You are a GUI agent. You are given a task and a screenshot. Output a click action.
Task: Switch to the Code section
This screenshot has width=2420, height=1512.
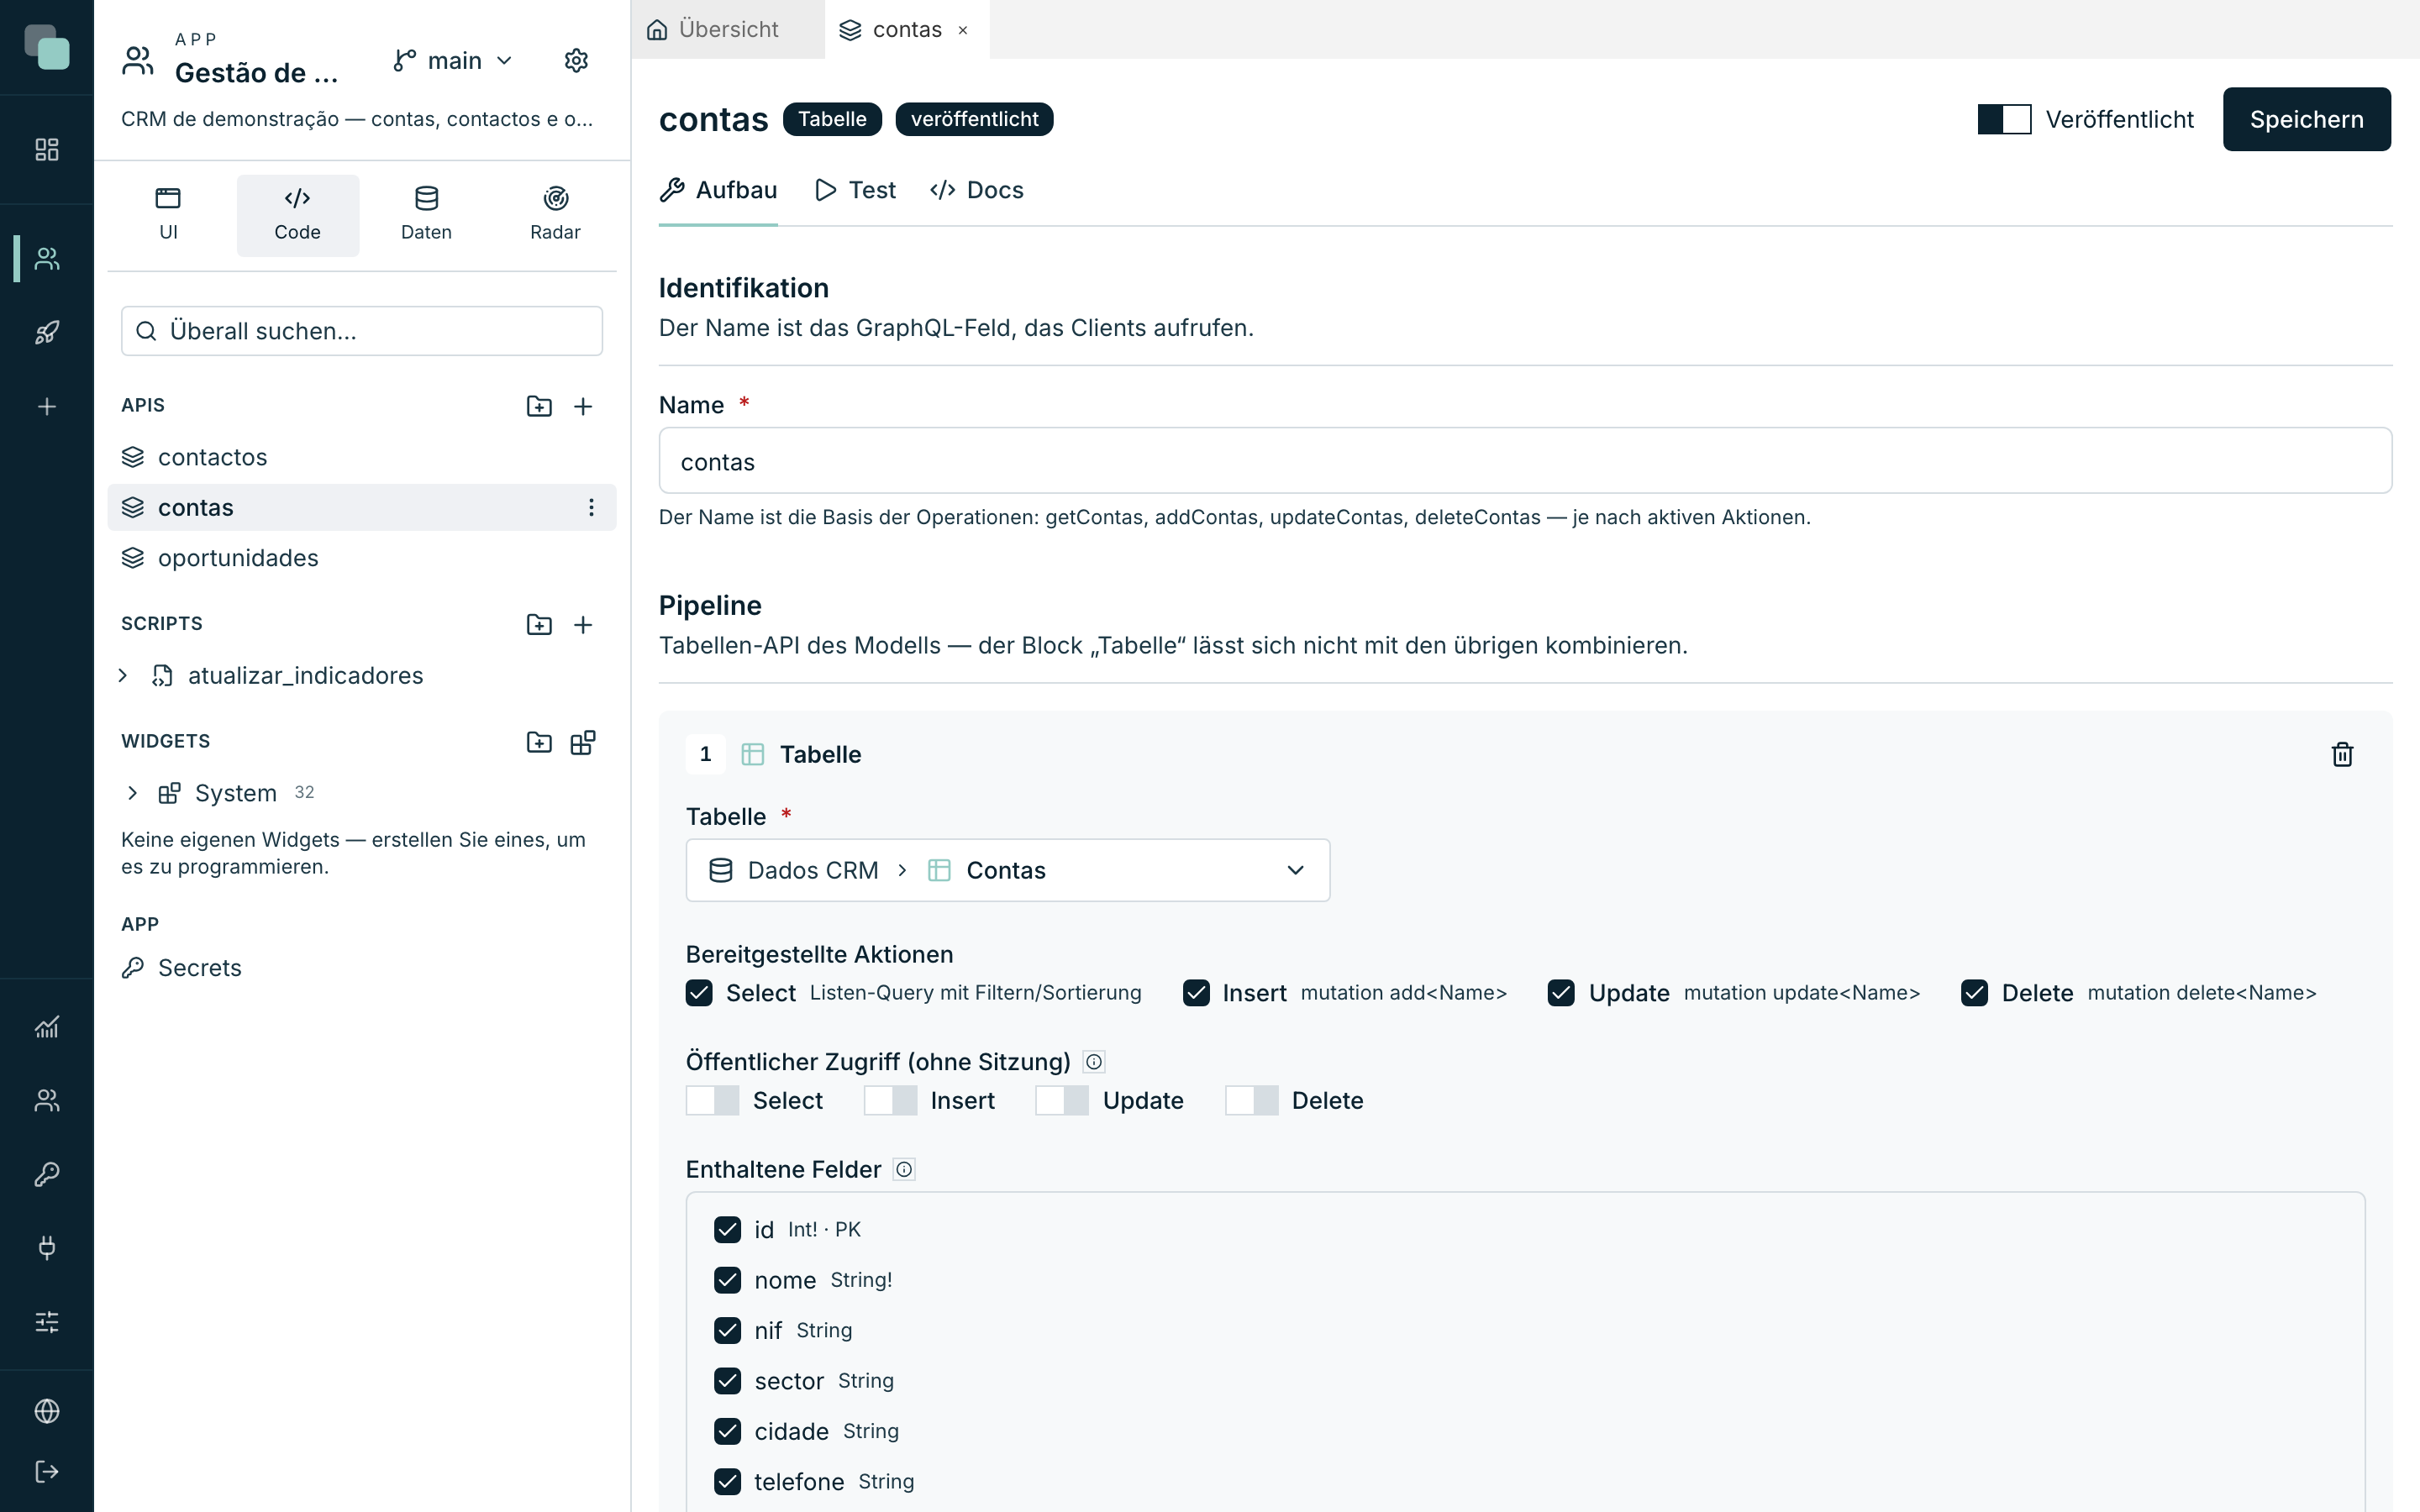coord(297,215)
